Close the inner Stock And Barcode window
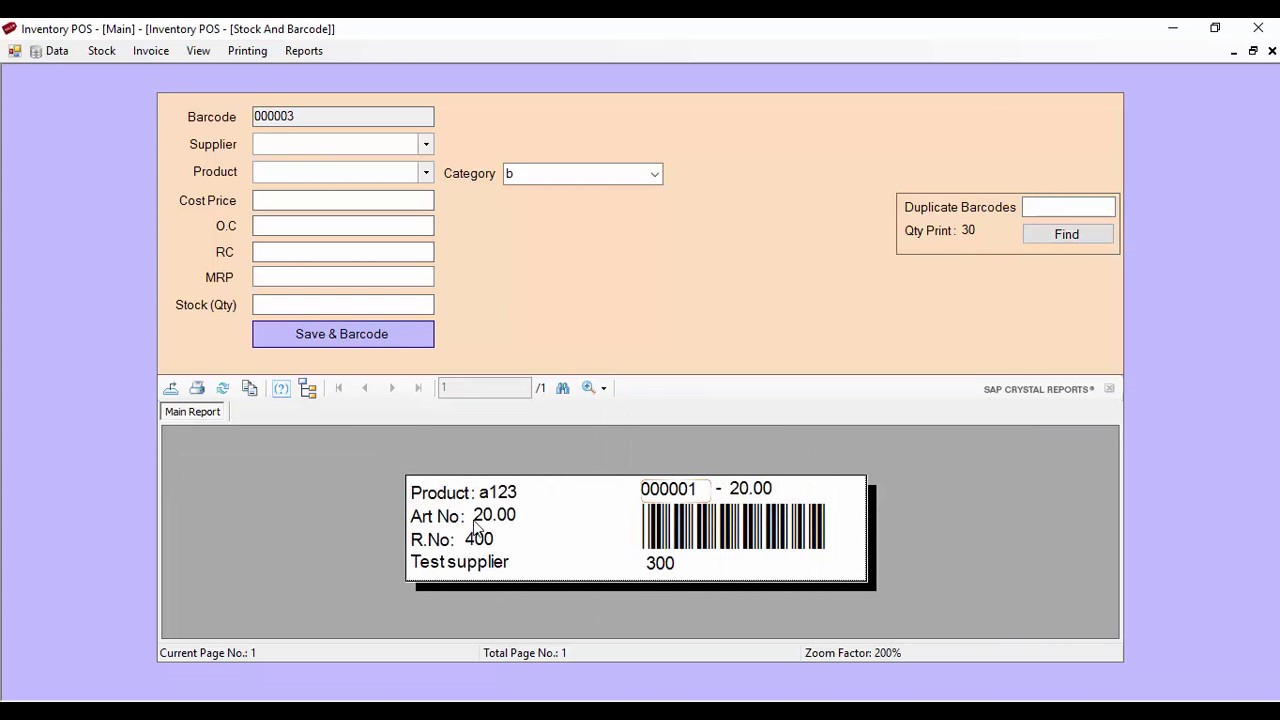The image size is (1280, 720). (x=1271, y=51)
